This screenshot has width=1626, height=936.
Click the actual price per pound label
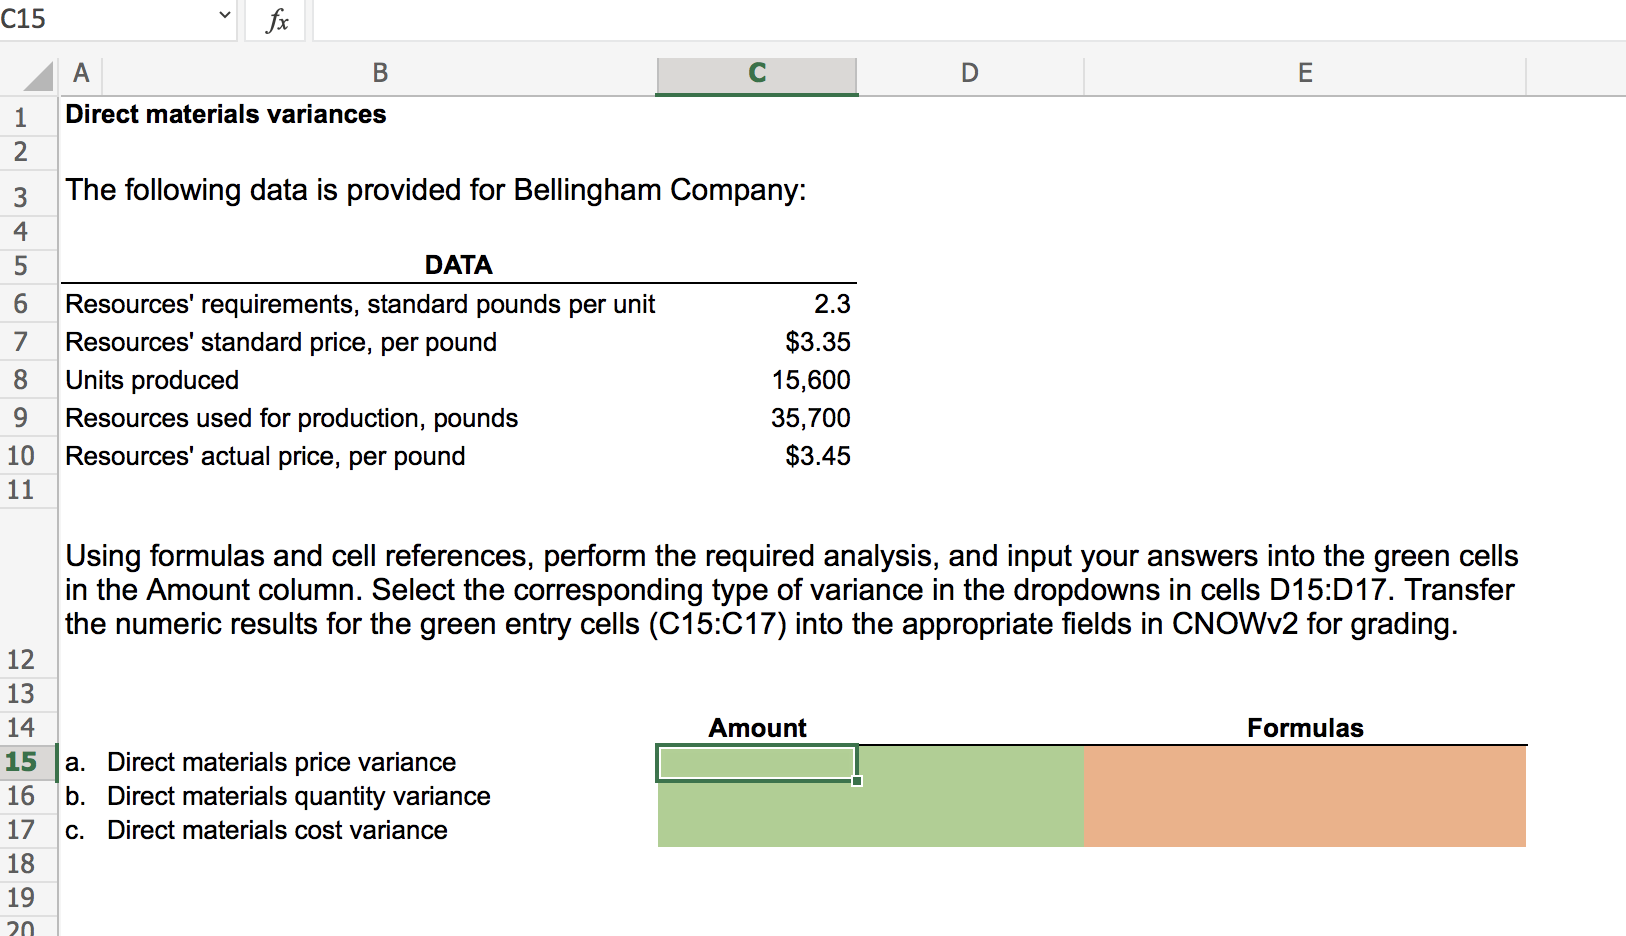(x=265, y=456)
